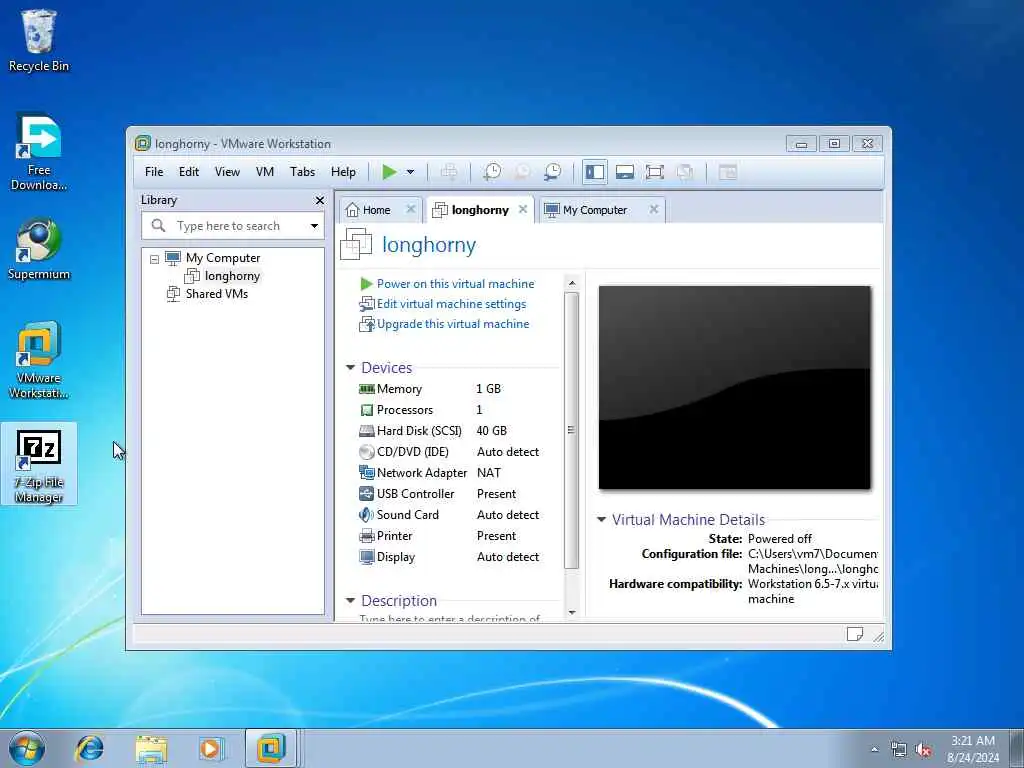Click the 40 GB hard disk value
This screenshot has width=1024, height=768.
point(492,430)
